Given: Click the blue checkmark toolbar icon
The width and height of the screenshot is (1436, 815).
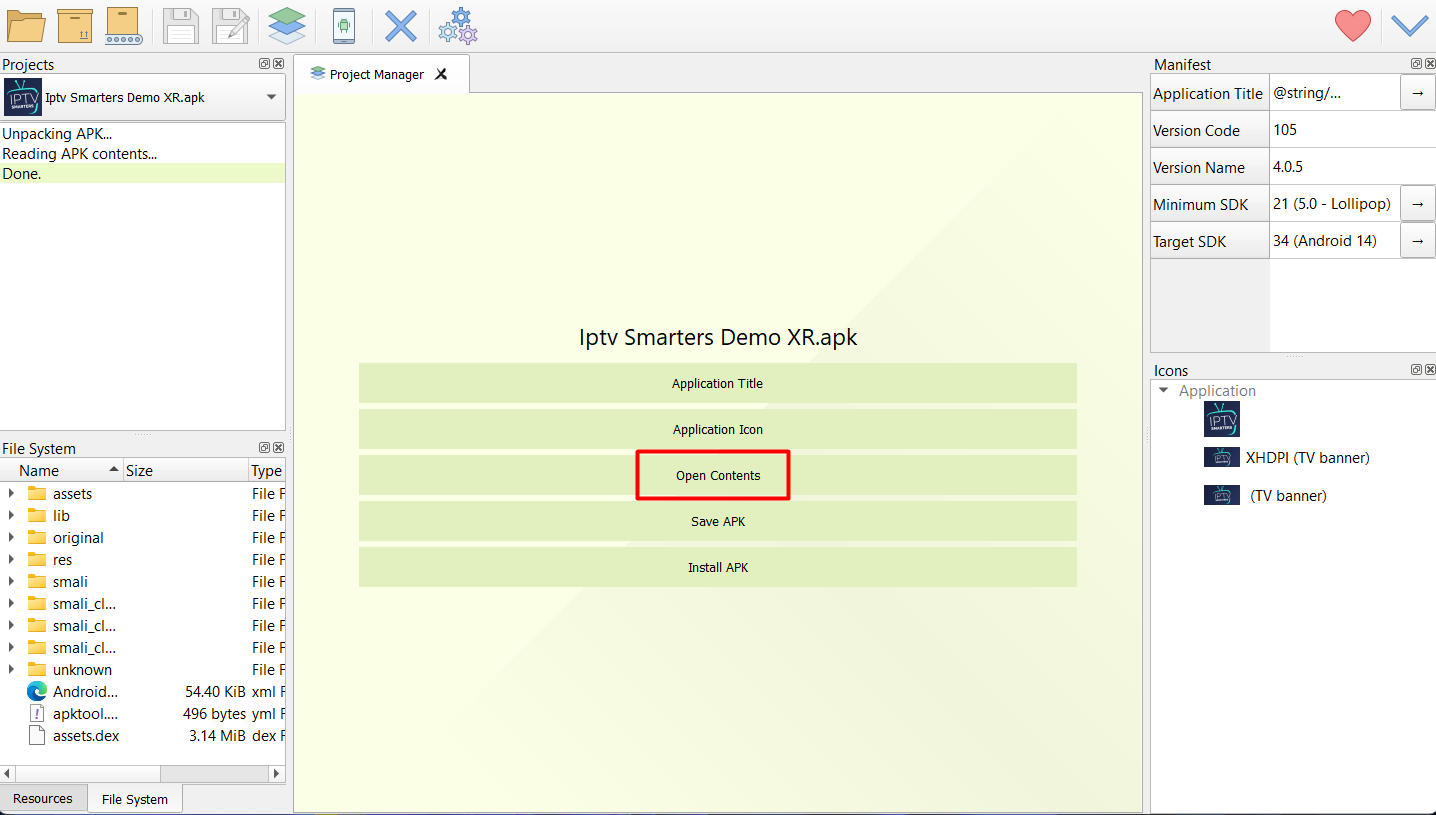Looking at the screenshot, I should [1410, 25].
